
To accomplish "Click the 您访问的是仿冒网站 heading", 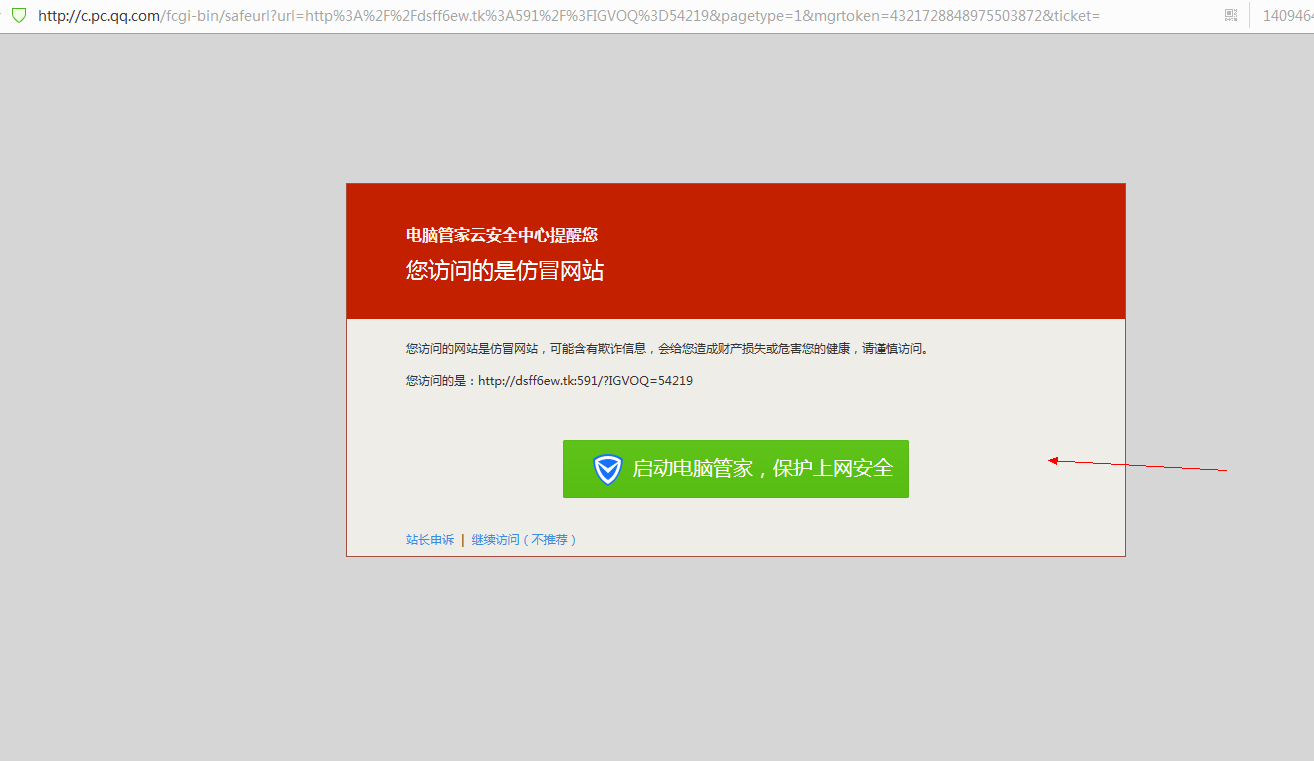I will coord(505,271).
